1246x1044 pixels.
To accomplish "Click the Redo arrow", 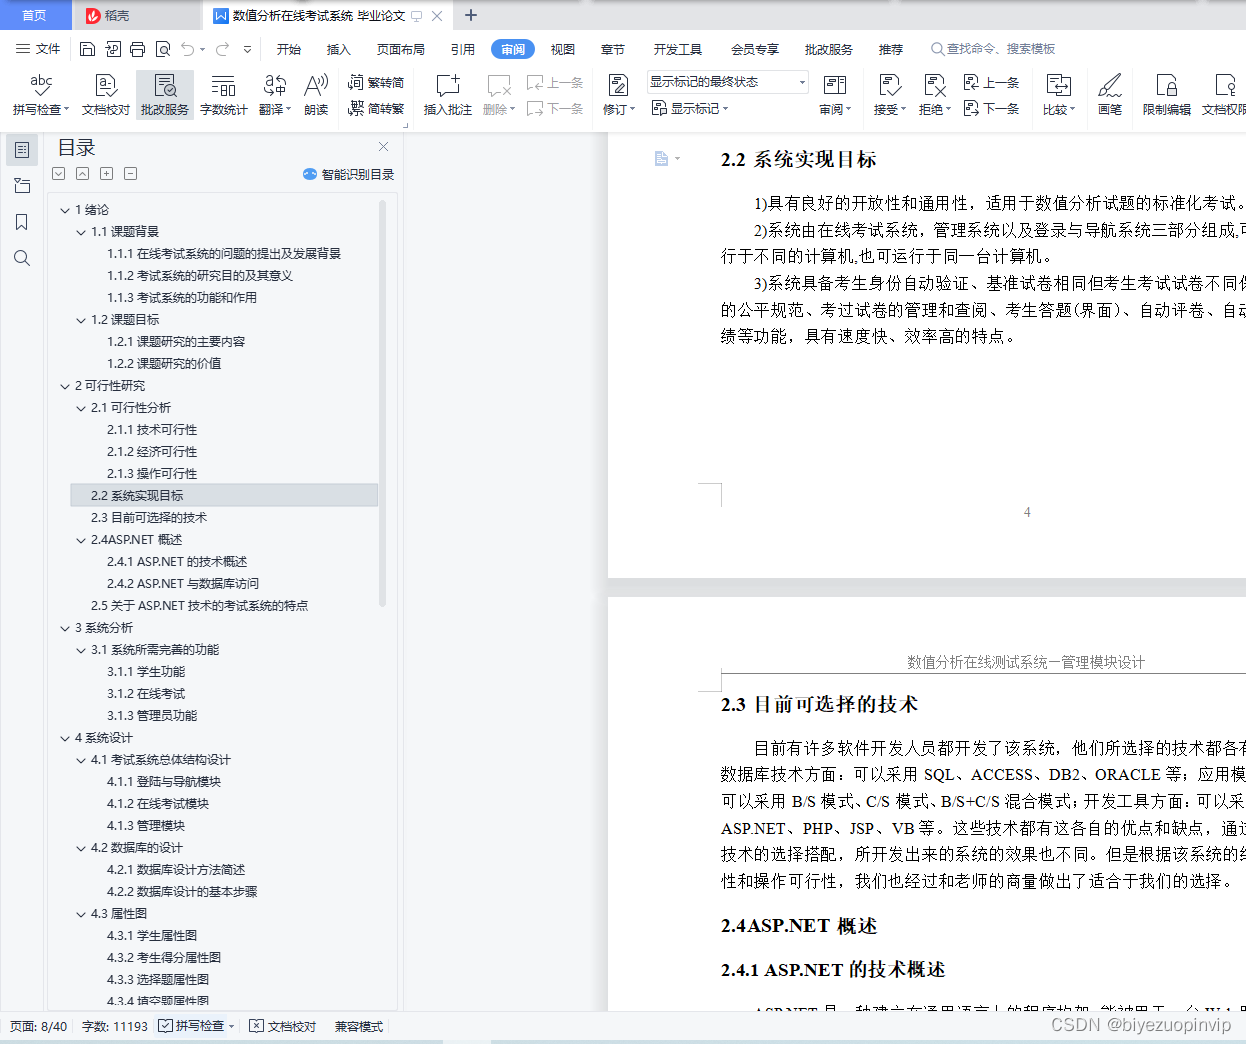I will [x=222, y=49].
